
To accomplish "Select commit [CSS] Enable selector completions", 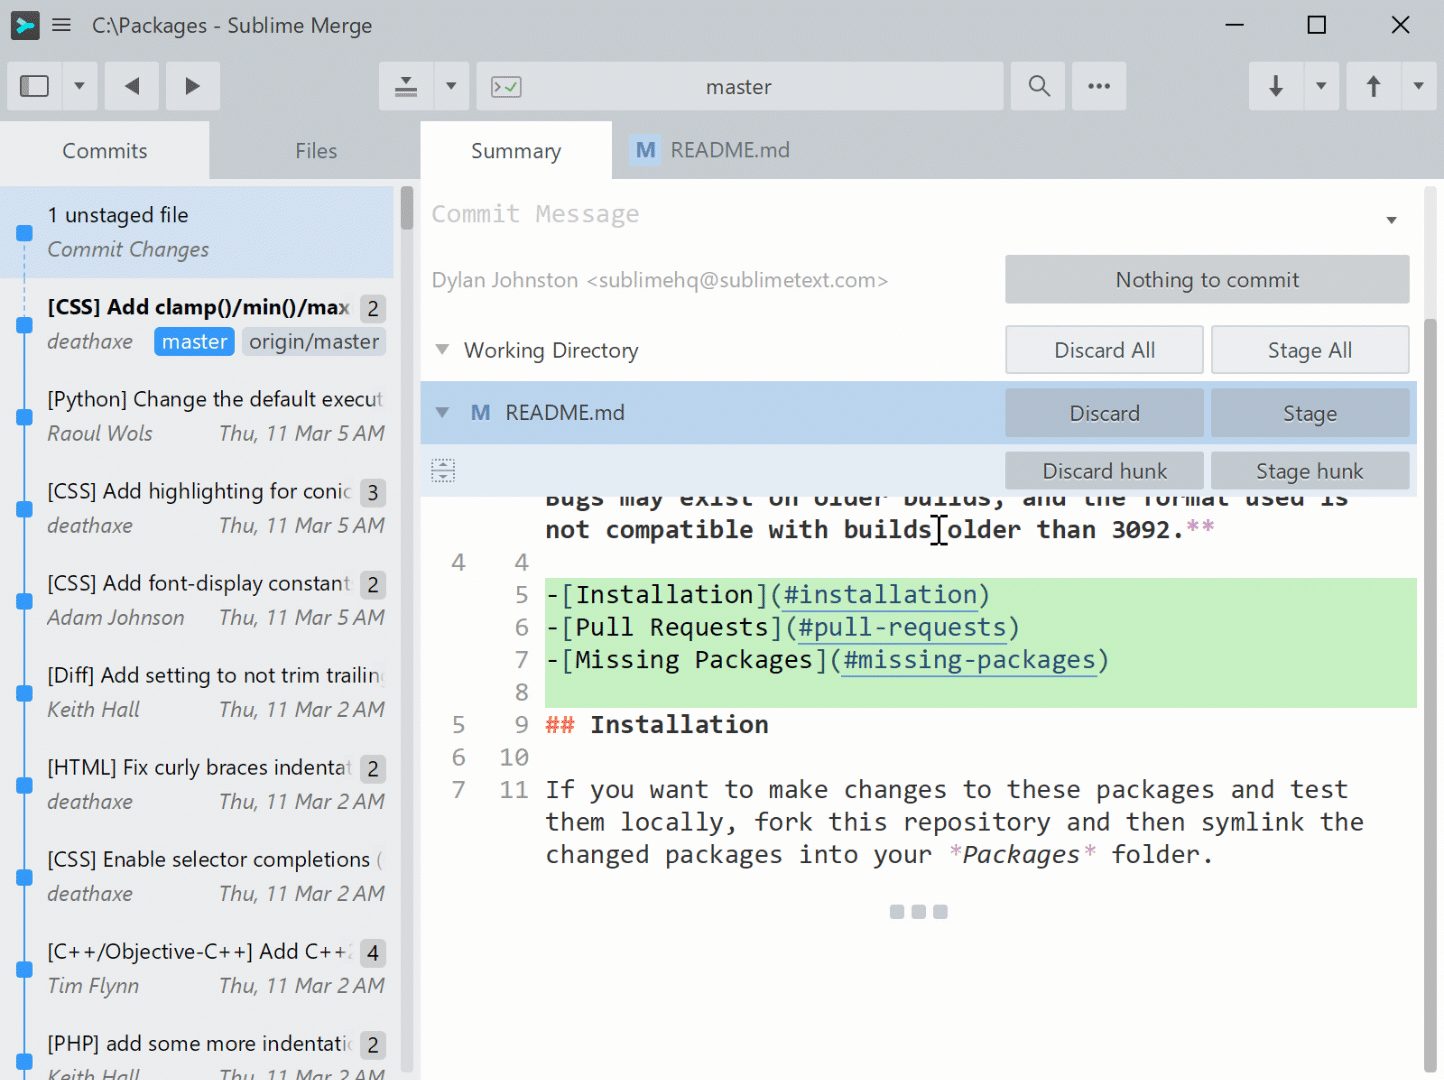I will [197, 876].
